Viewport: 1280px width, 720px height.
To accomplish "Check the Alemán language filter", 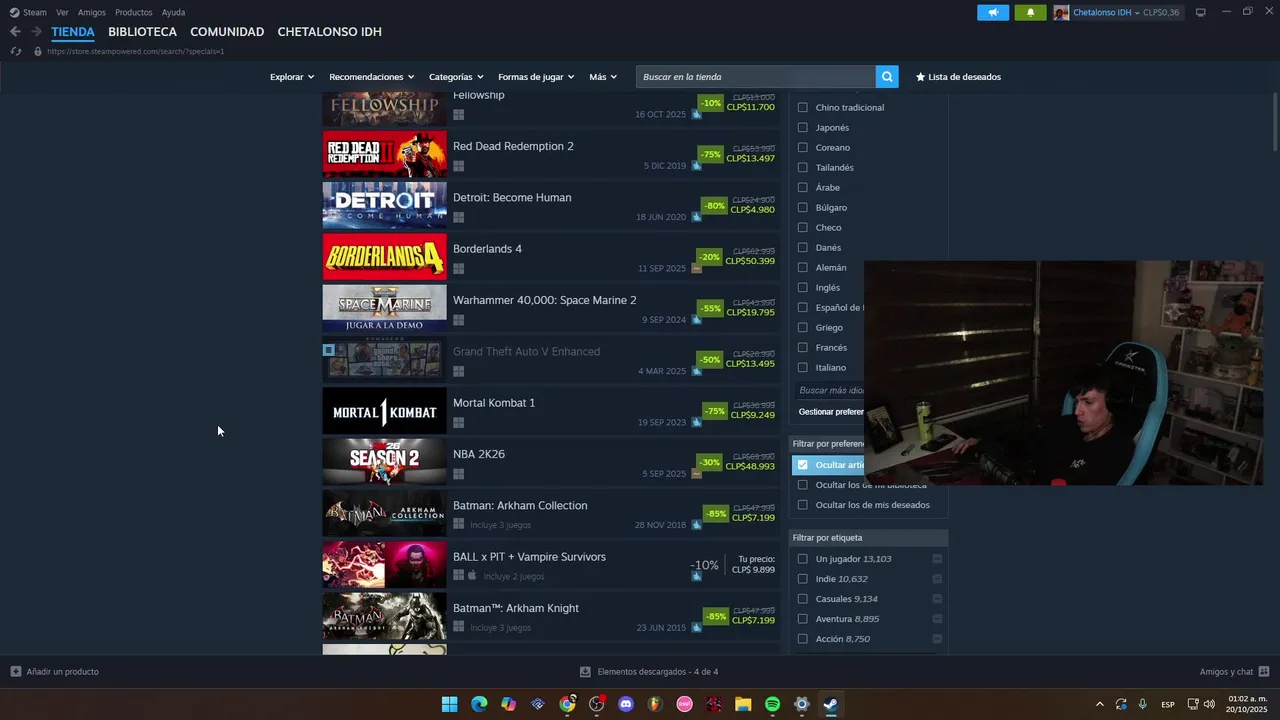I will click(x=802, y=268).
